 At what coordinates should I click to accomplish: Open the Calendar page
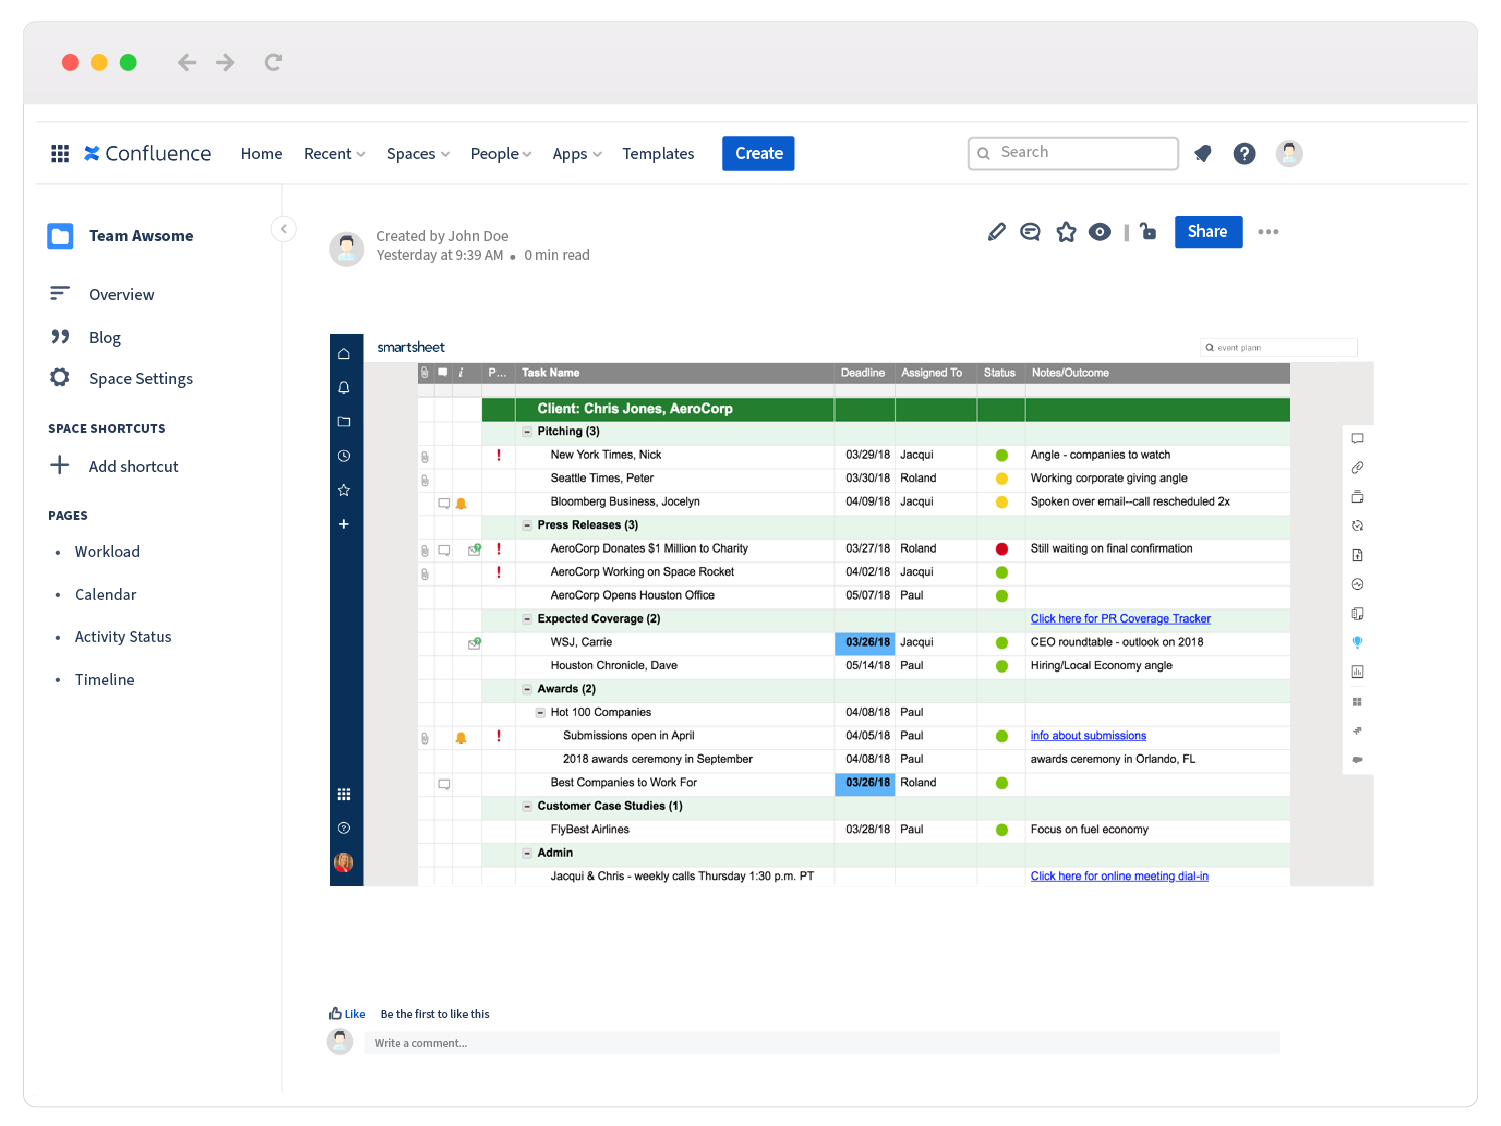coord(105,594)
